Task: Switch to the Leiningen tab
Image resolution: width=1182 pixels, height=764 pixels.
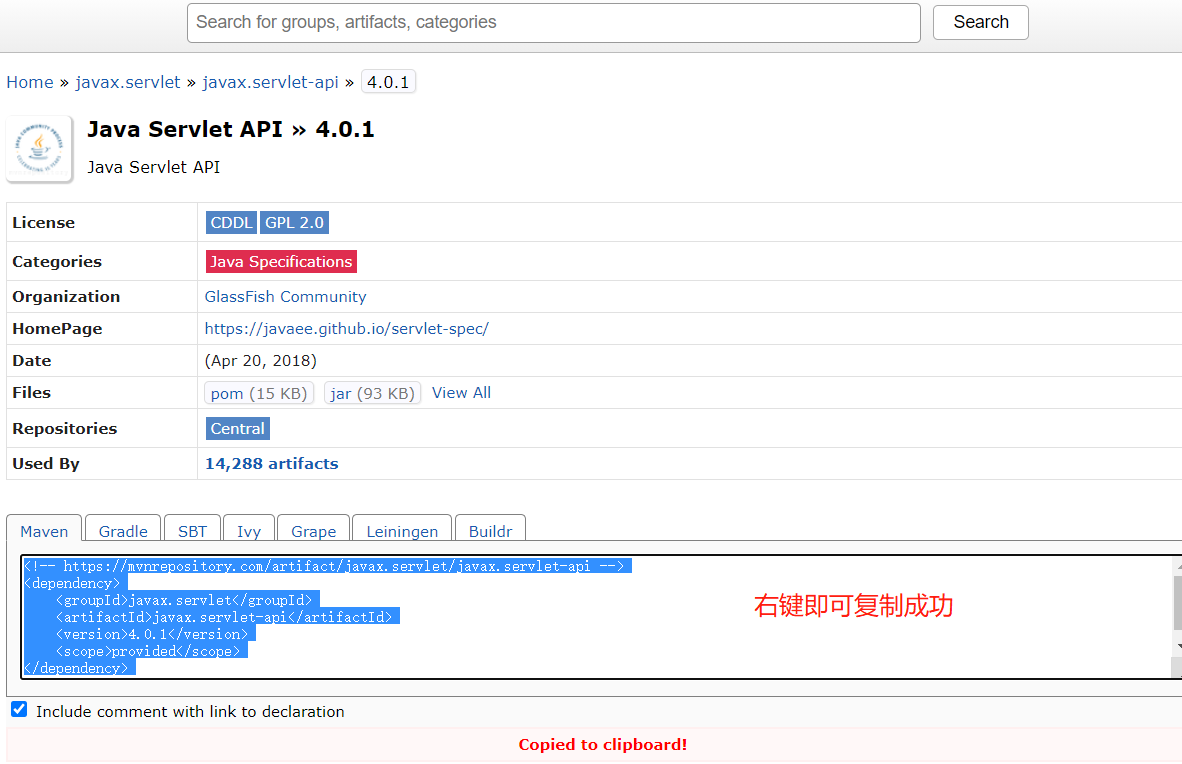Action: pyautogui.click(x=402, y=529)
